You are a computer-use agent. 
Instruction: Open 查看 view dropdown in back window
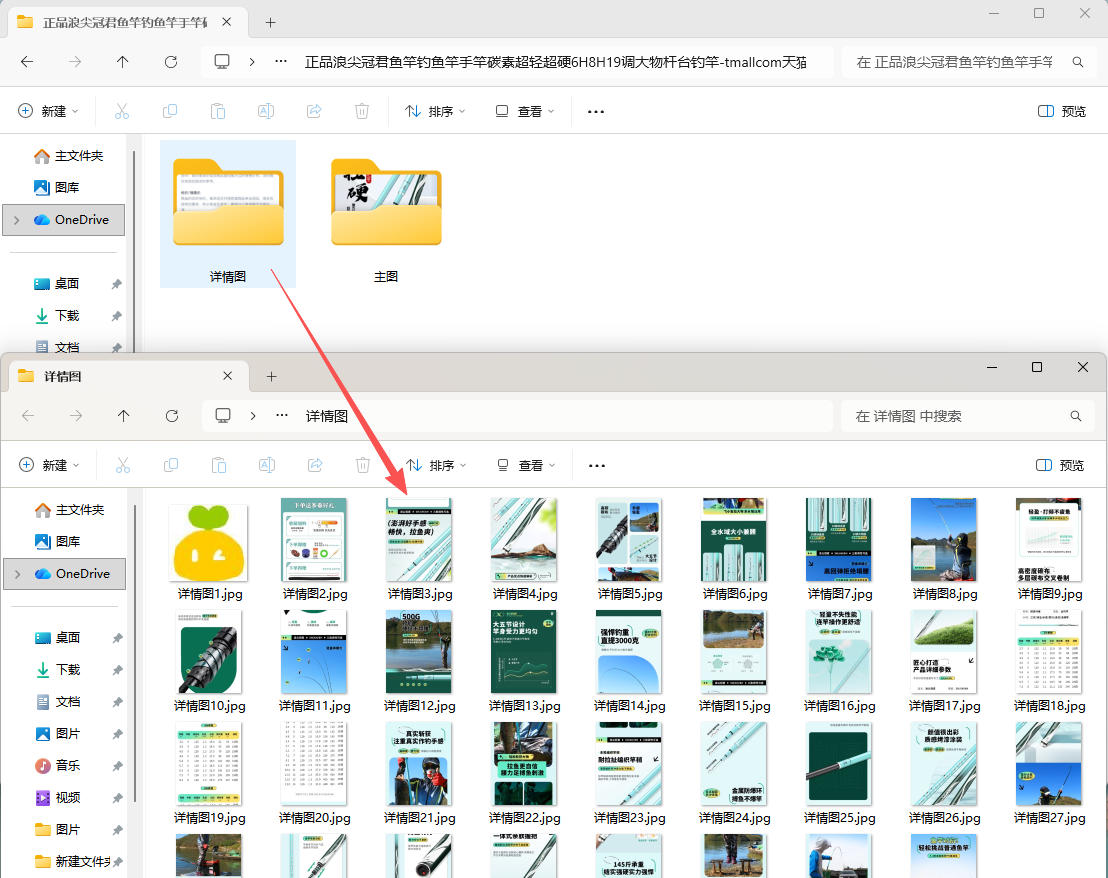(525, 111)
